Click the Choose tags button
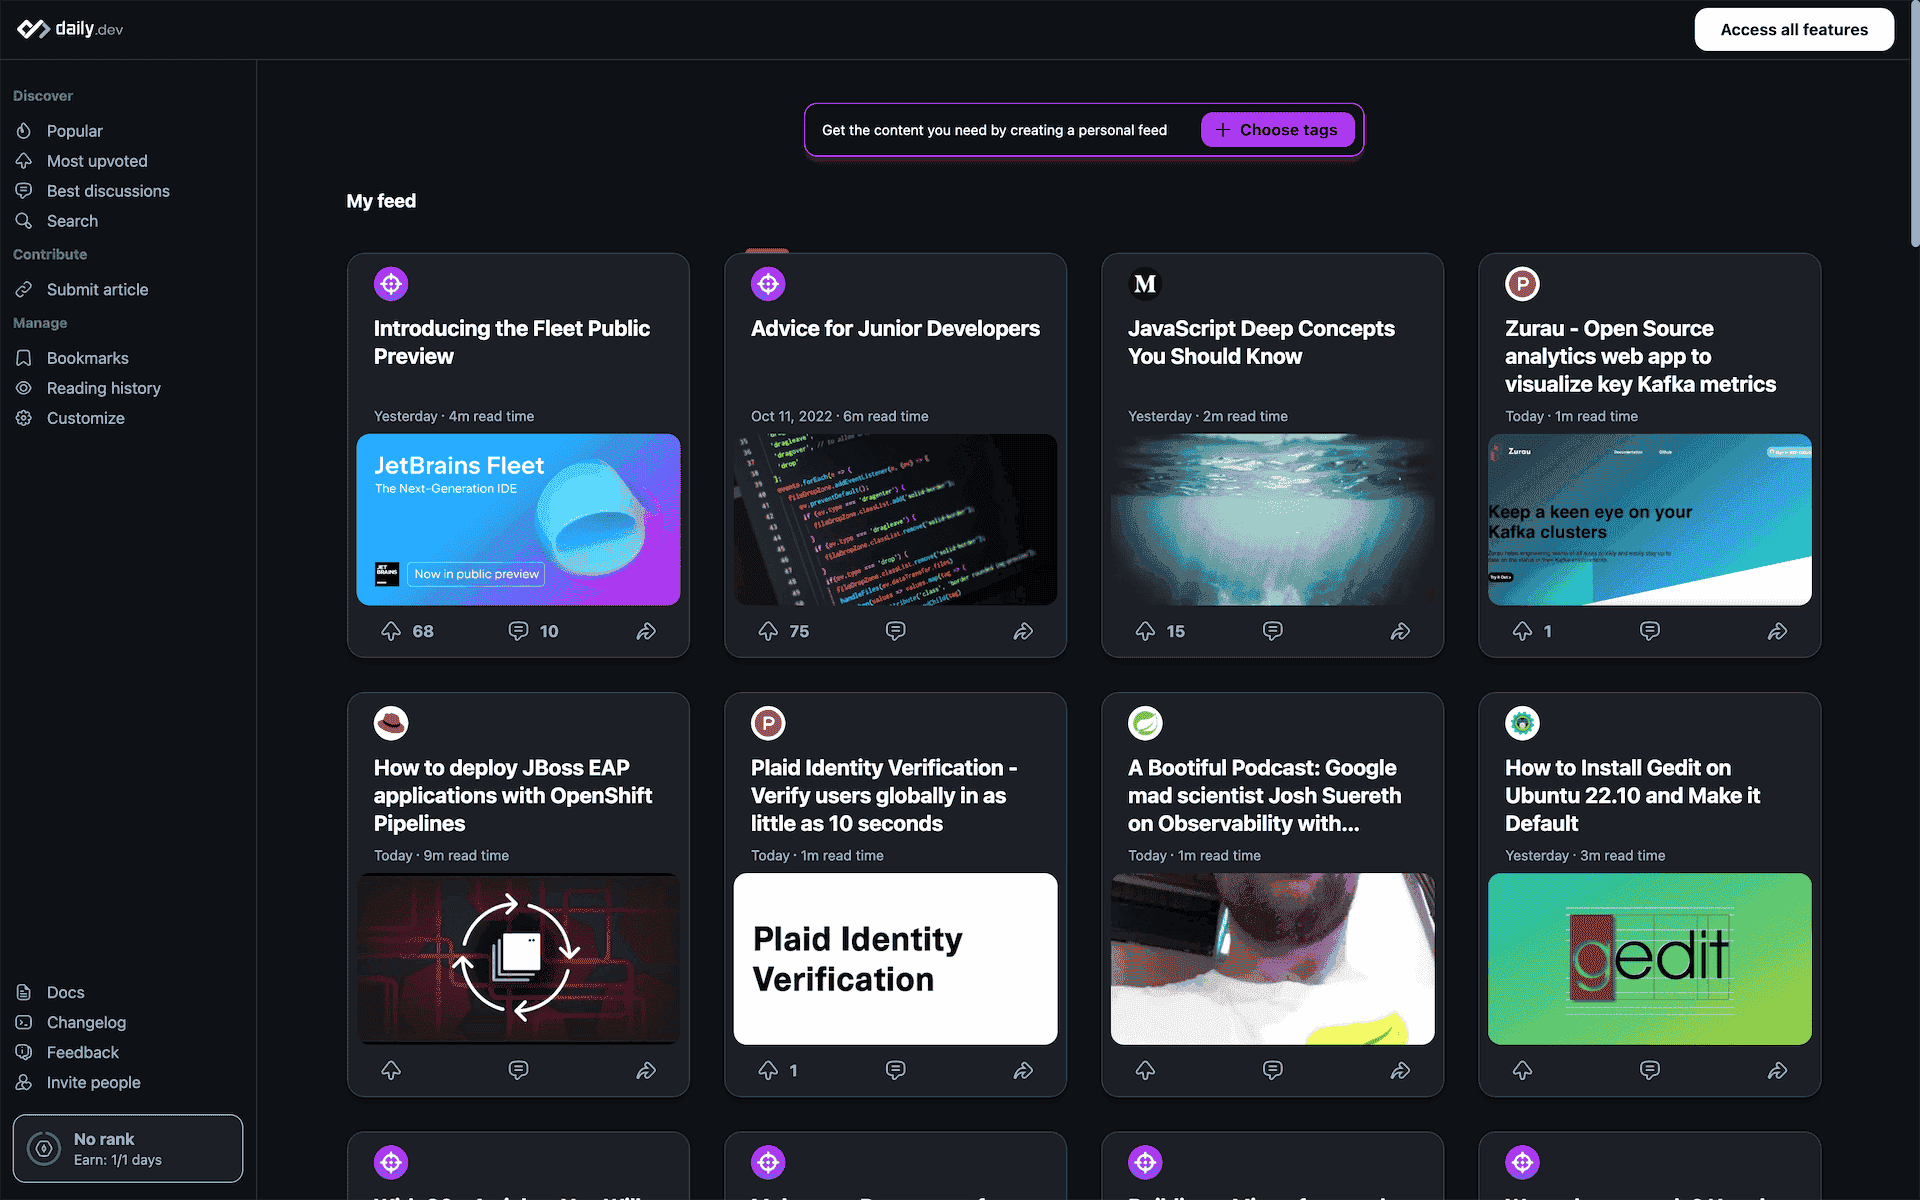The image size is (1920, 1200). point(1277,130)
